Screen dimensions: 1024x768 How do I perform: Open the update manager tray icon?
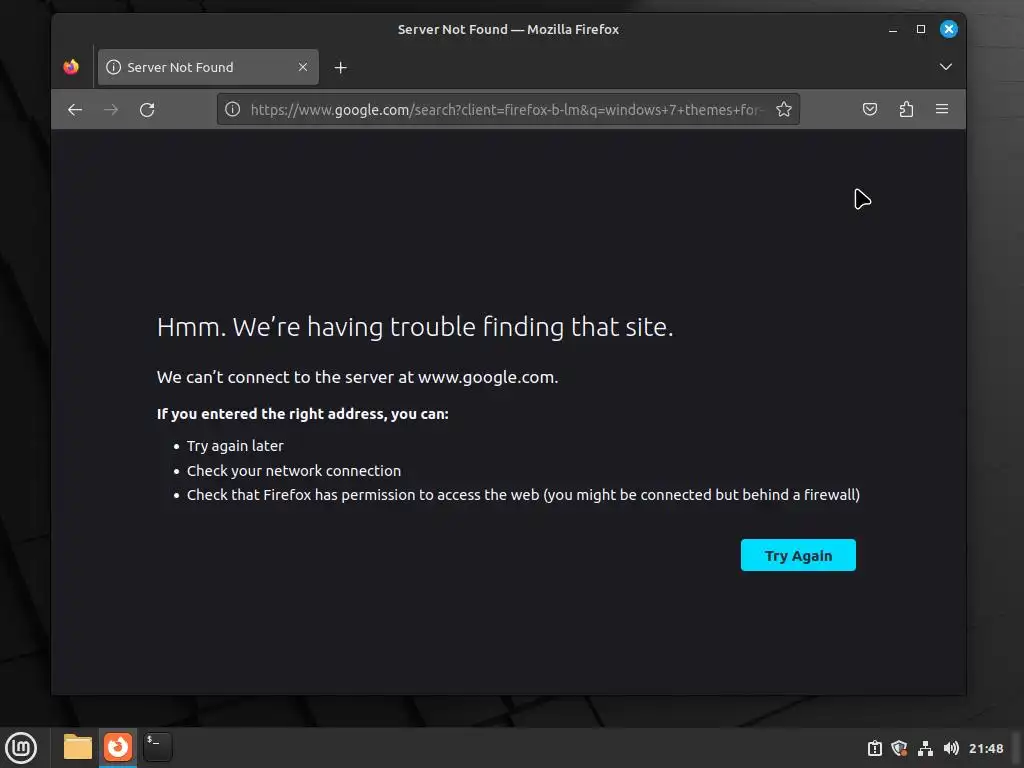click(x=874, y=748)
